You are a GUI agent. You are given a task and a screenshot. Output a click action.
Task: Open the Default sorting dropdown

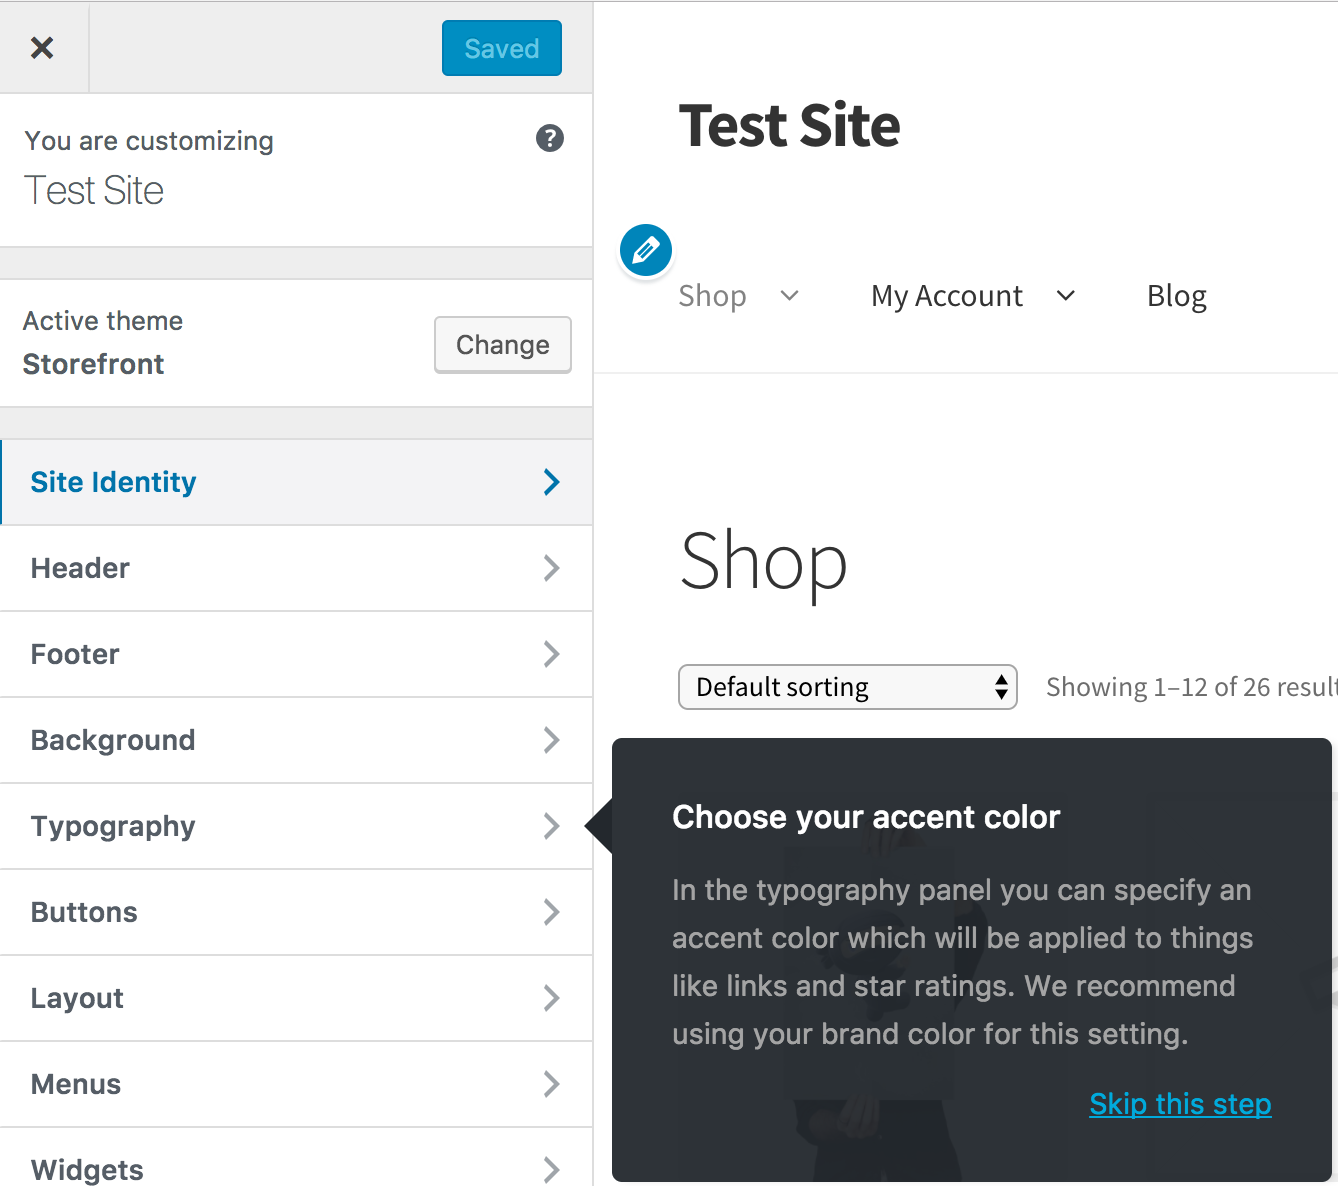tap(847, 687)
